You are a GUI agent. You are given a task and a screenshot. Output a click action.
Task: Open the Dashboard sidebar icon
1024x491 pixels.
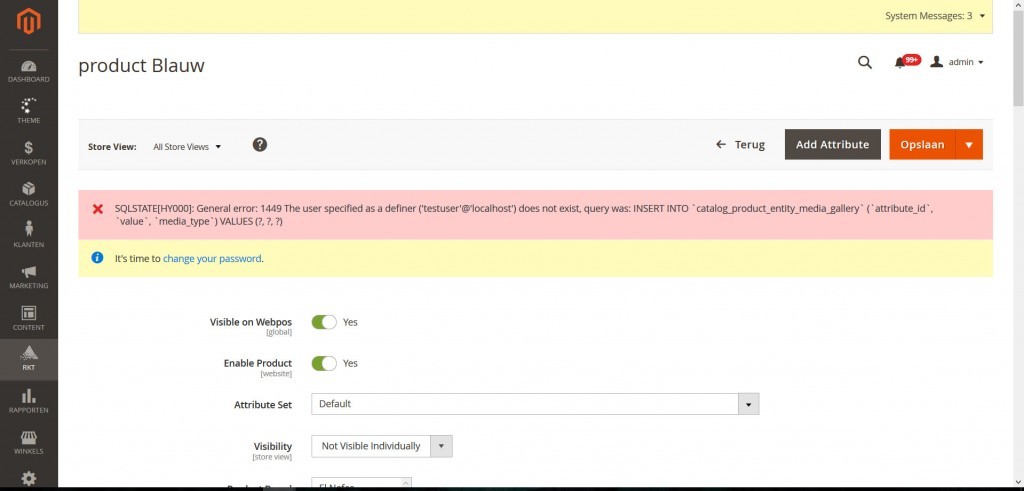[29, 71]
